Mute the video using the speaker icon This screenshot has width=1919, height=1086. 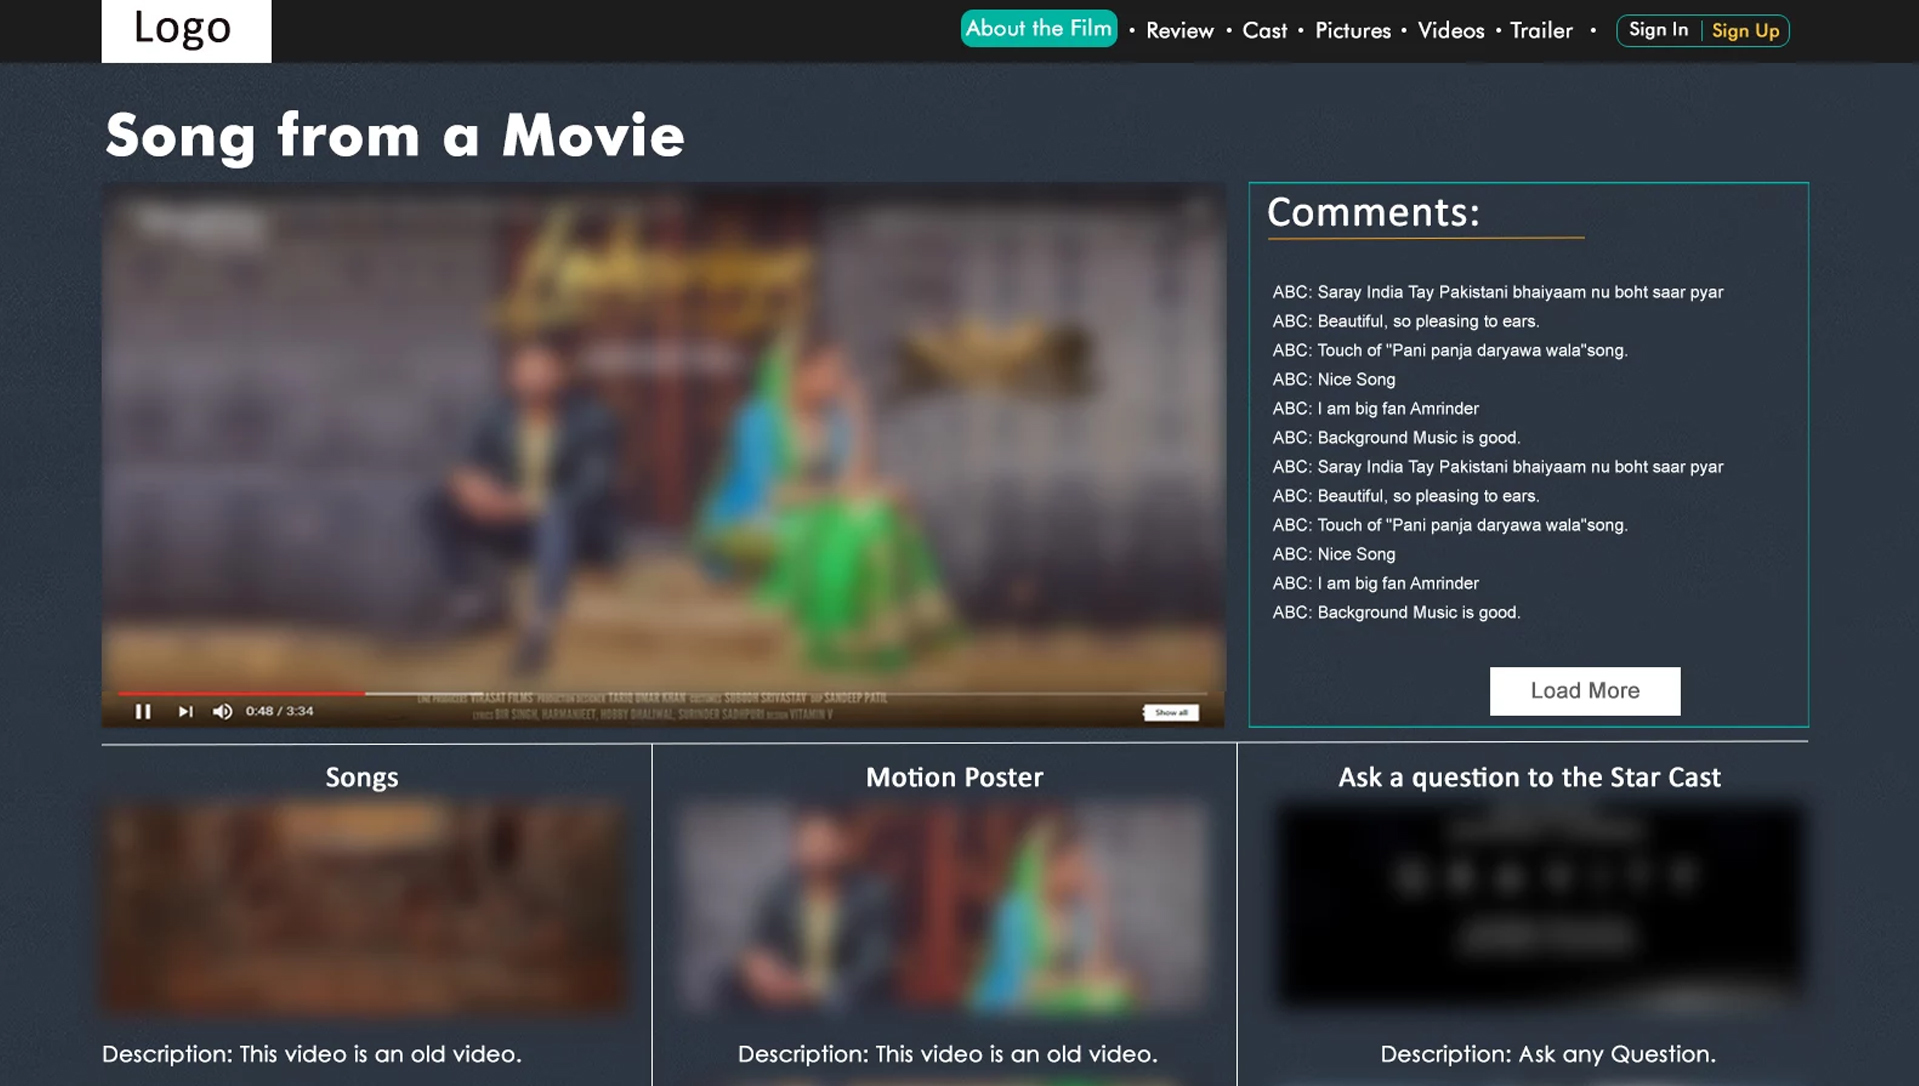[222, 711]
